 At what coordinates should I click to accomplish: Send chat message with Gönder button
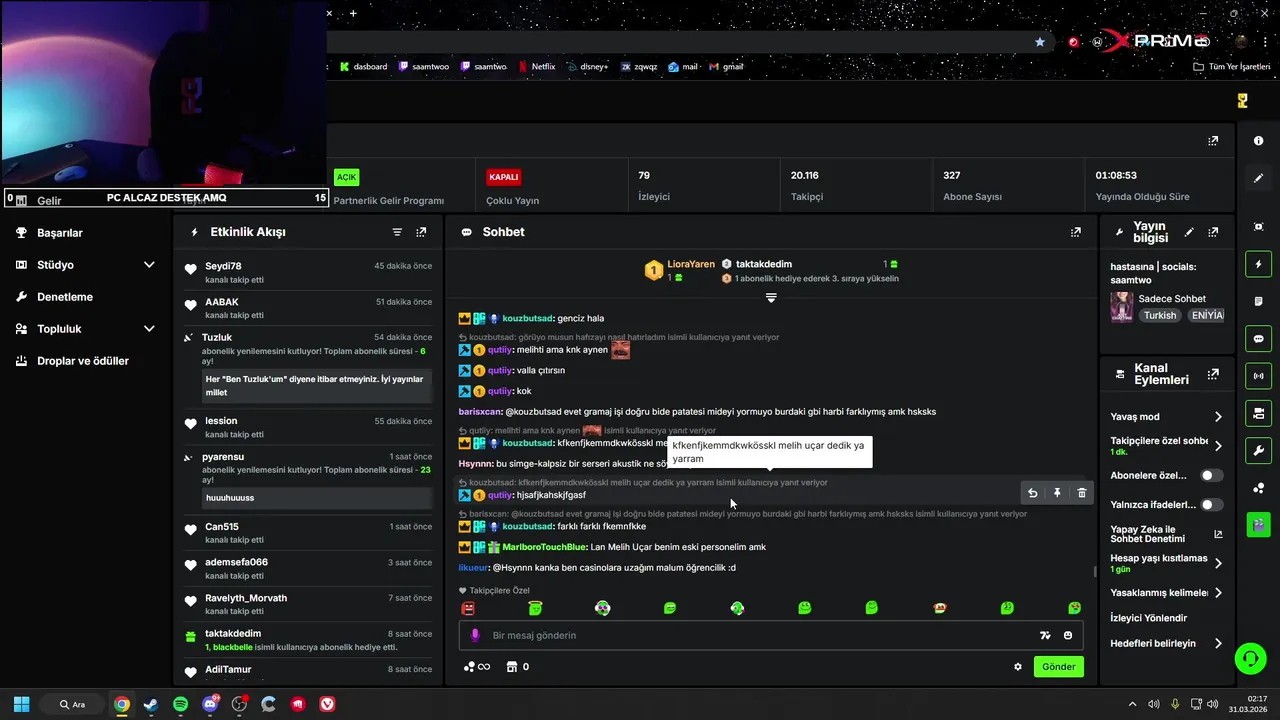(1058, 667)
